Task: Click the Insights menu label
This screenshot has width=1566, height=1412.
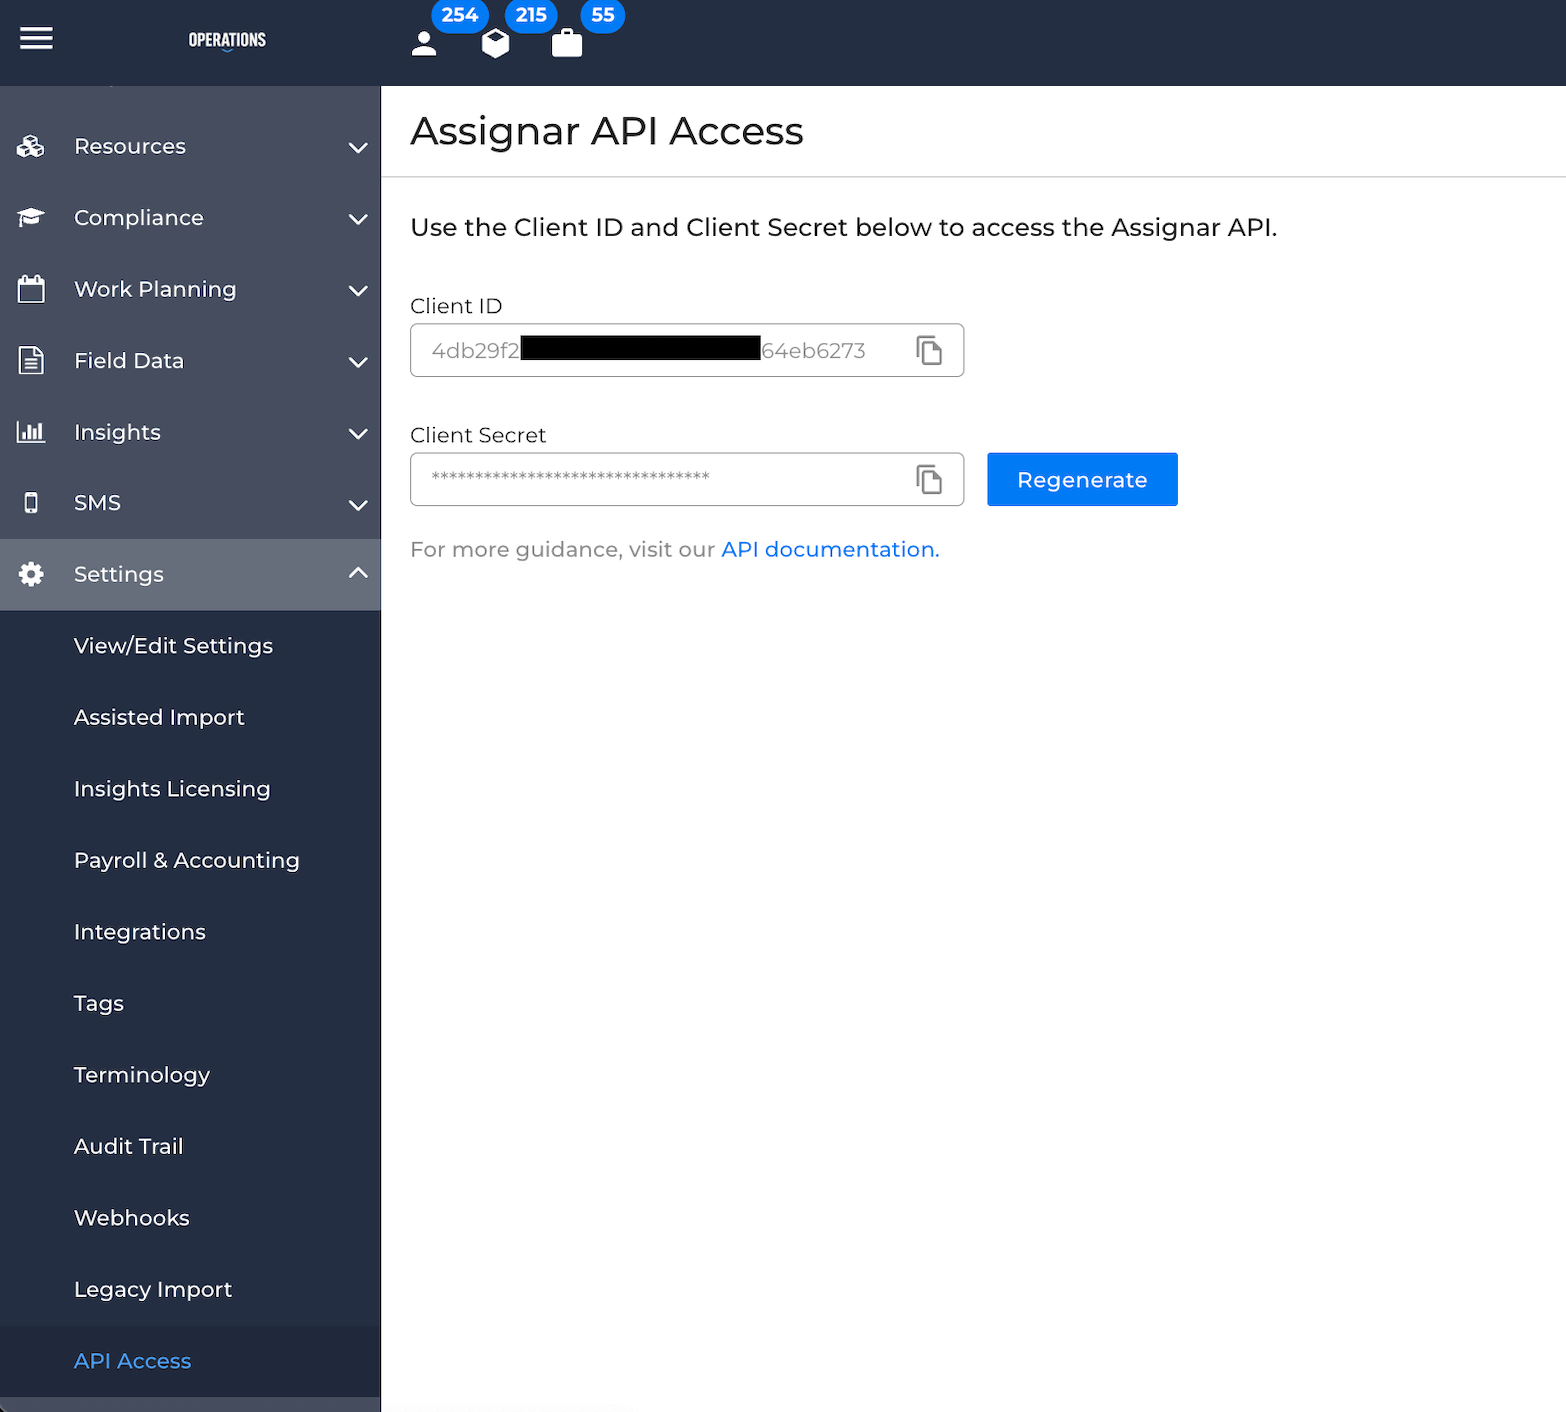Action: [x=117, y=432]
